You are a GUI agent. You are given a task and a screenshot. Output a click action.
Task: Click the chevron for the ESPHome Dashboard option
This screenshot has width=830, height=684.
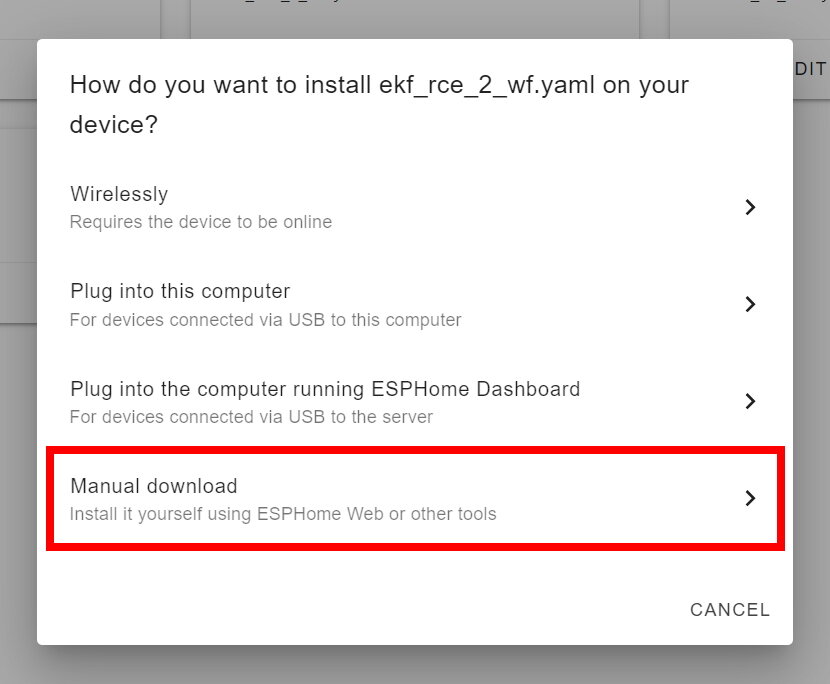tap(750, 401)
